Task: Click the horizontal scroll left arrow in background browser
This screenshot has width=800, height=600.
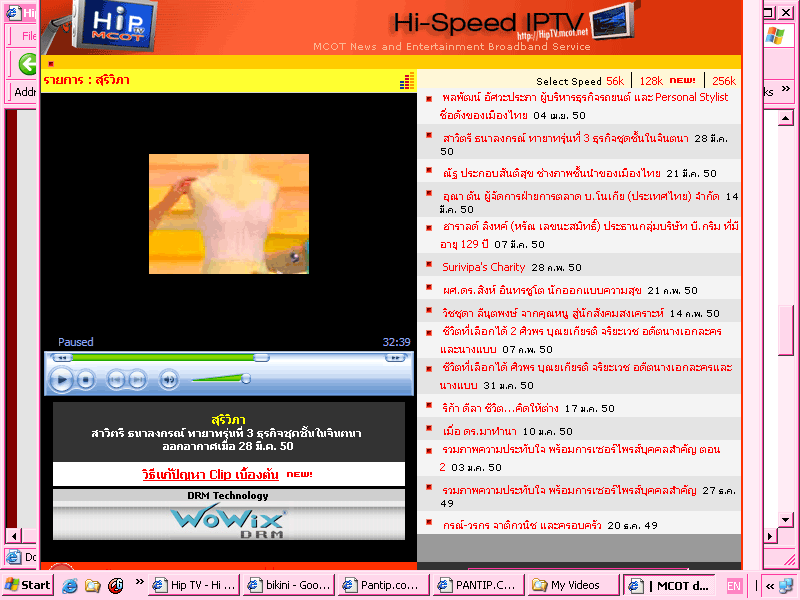Action: [14, 536]
